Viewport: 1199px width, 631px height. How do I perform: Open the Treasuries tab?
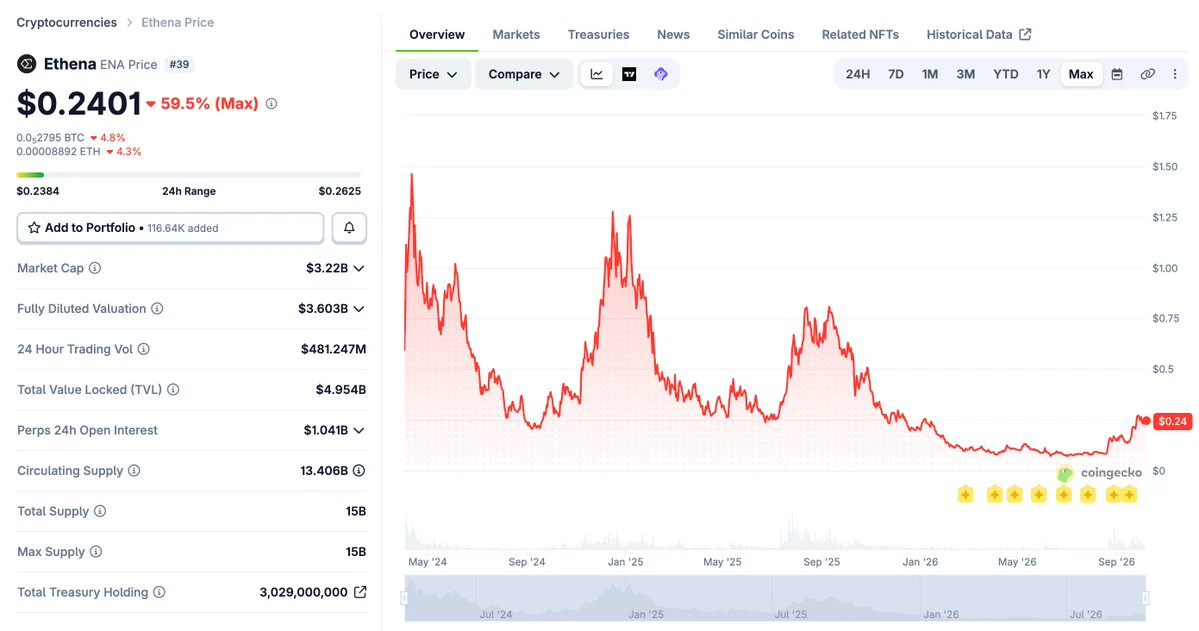click(x=598, y=34)
